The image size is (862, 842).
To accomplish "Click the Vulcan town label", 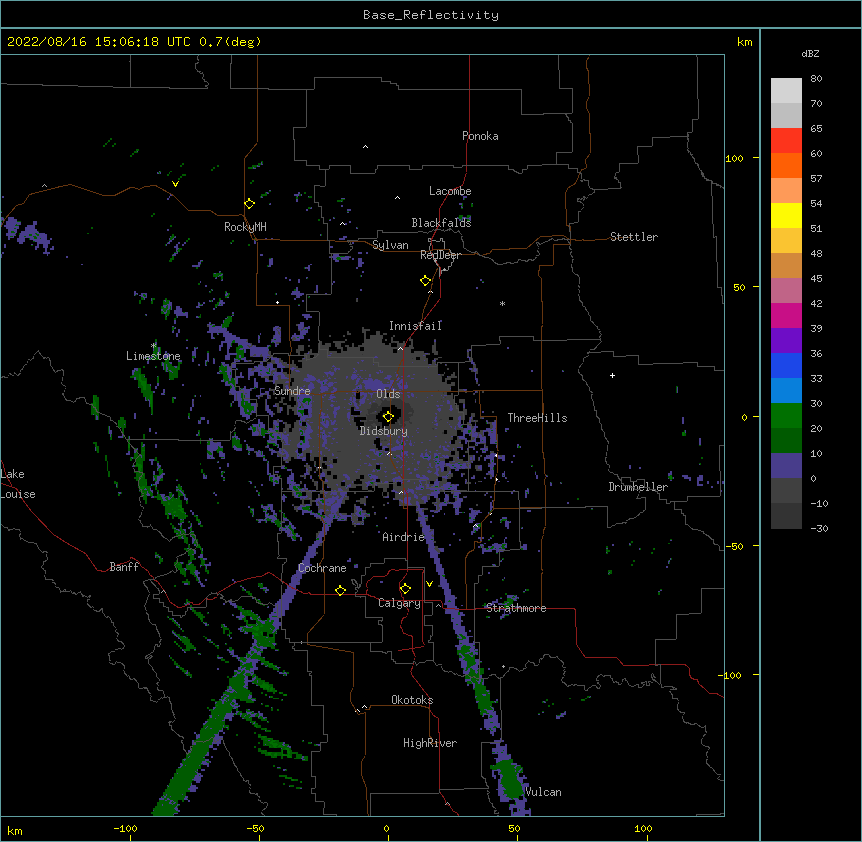I will tap(543, 792).
